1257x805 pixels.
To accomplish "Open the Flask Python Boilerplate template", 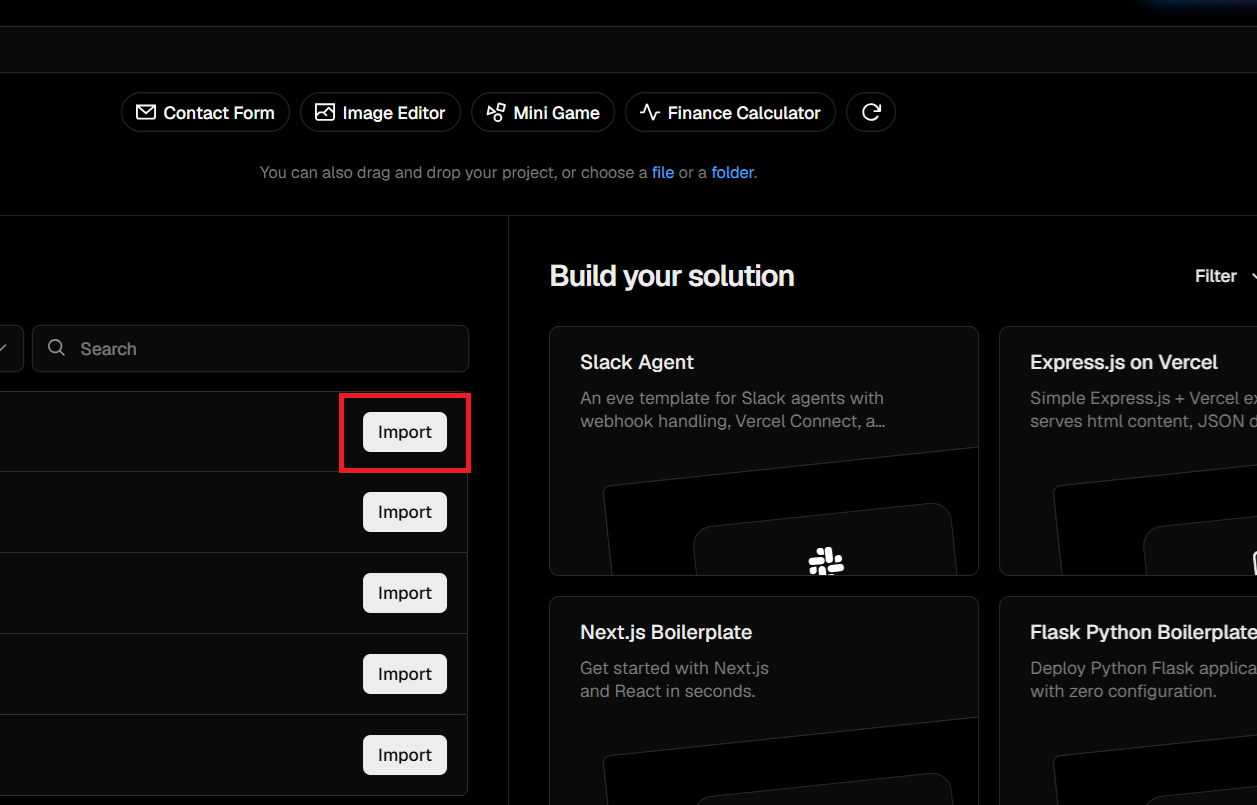I will (1128, 701).
